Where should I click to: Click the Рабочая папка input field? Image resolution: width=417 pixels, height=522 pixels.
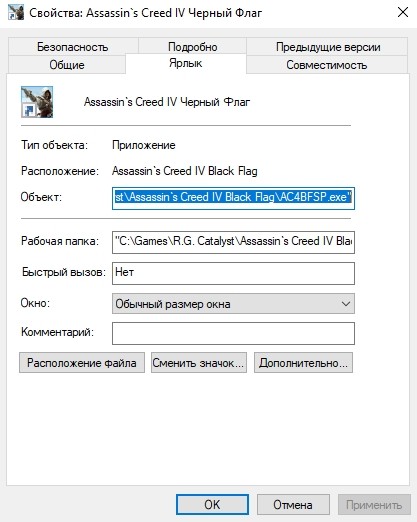[x=233, y=242]
